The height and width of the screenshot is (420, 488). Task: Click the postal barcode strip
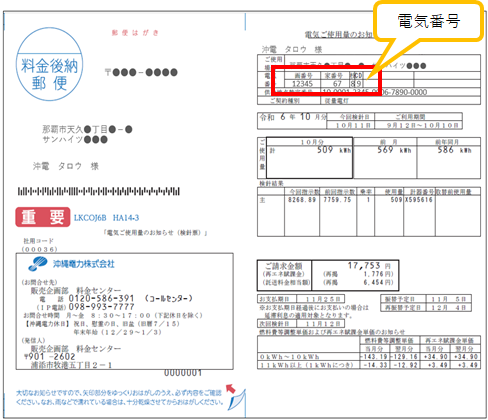coord(99,191)
